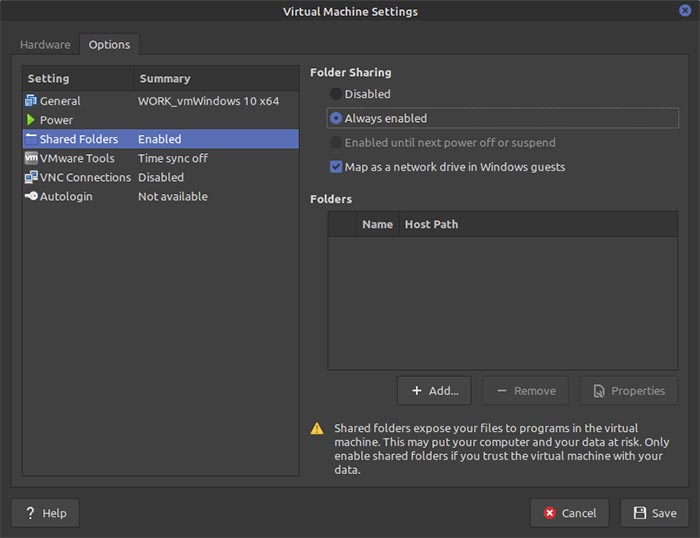Click the 'Not available' summary text
Viewport: 700px width, 538px height.
(x=173, y=196)
